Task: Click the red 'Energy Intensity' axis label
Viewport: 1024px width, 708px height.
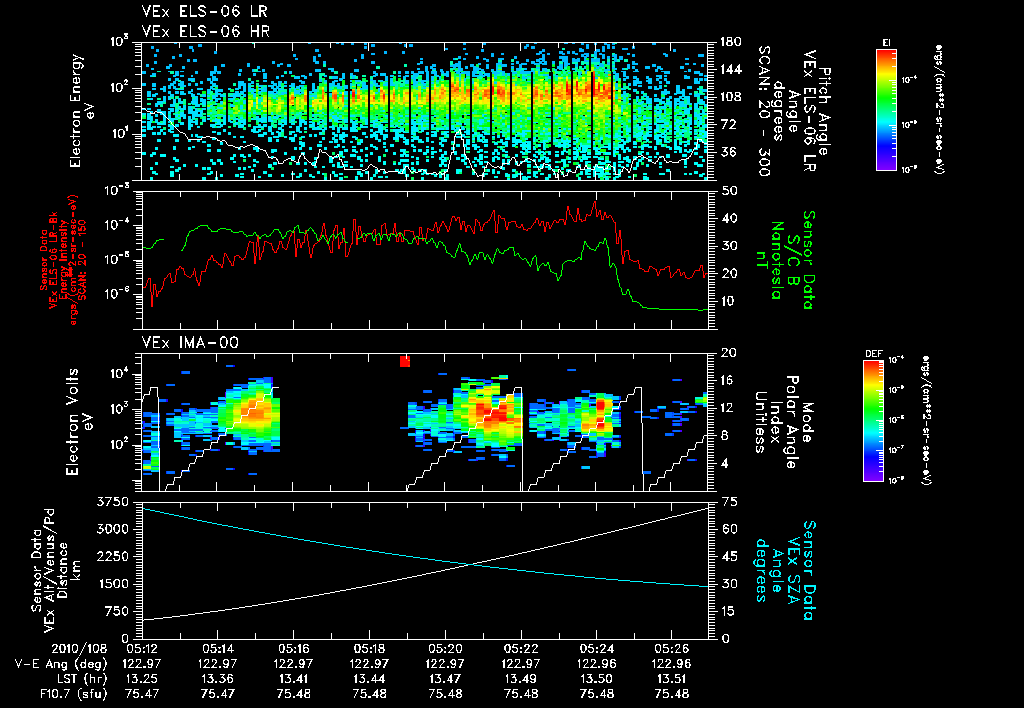Action: coord(65,259)
